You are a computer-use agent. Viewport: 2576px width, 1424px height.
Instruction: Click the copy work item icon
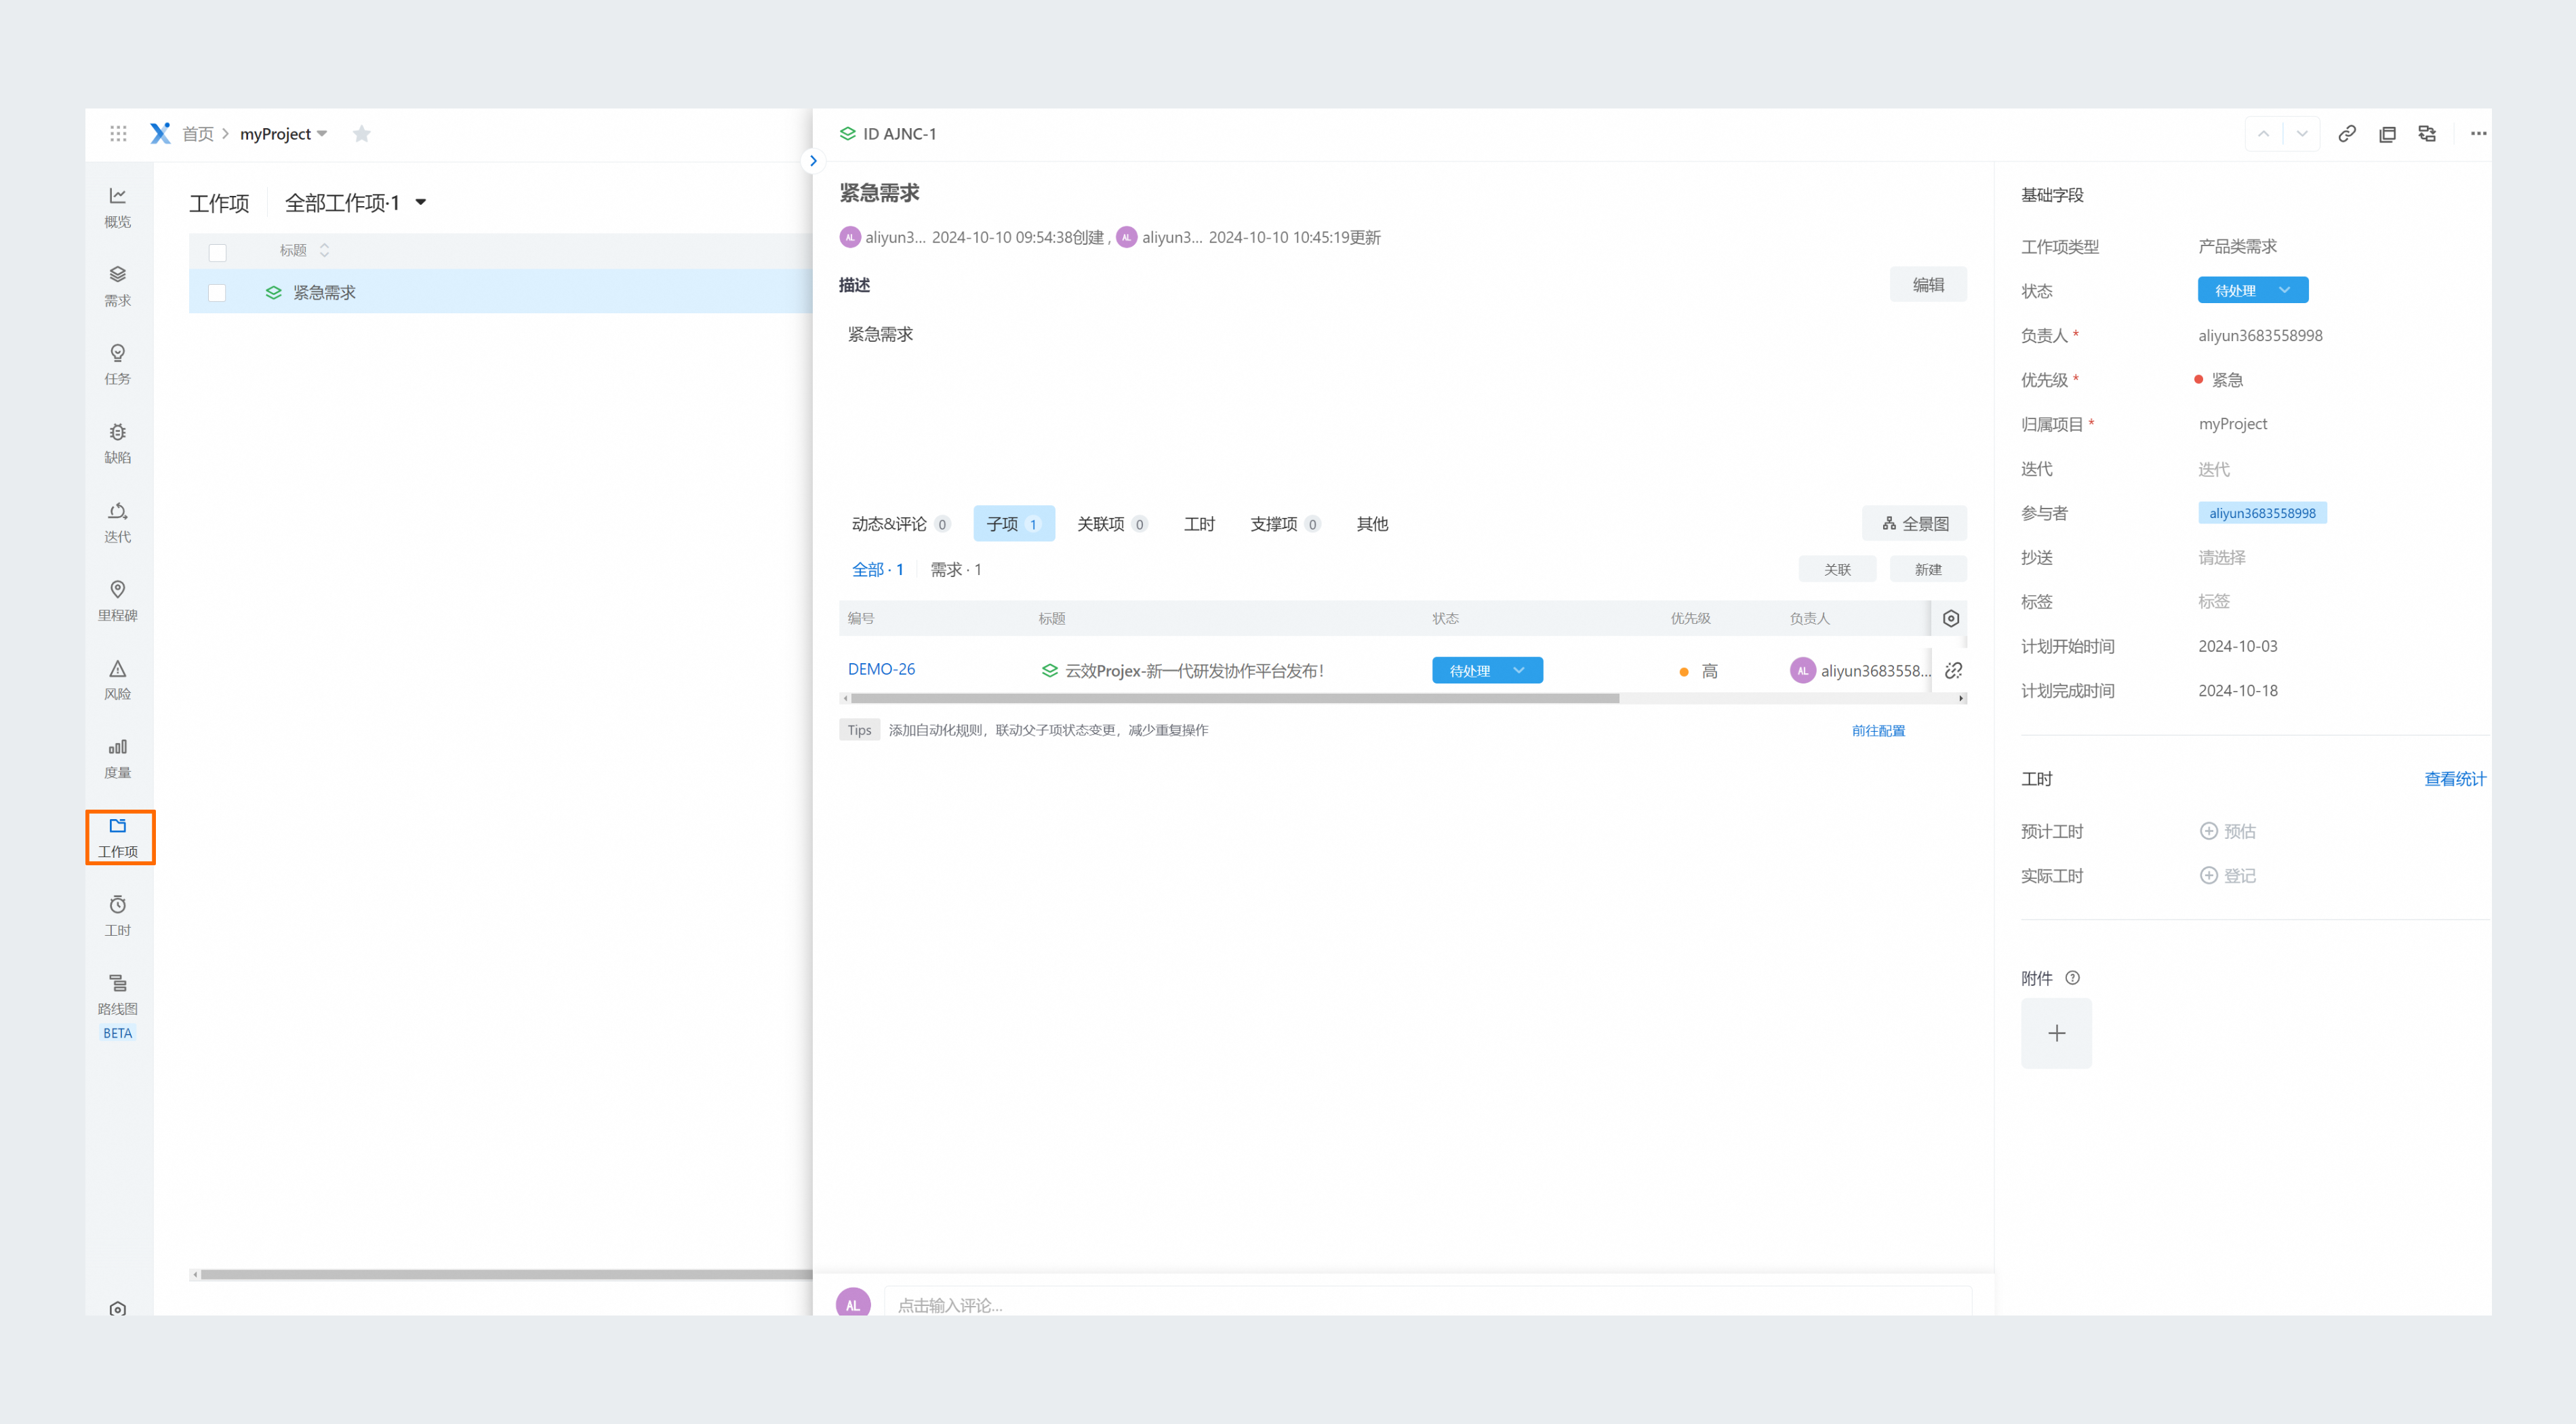pos(2387,133)
